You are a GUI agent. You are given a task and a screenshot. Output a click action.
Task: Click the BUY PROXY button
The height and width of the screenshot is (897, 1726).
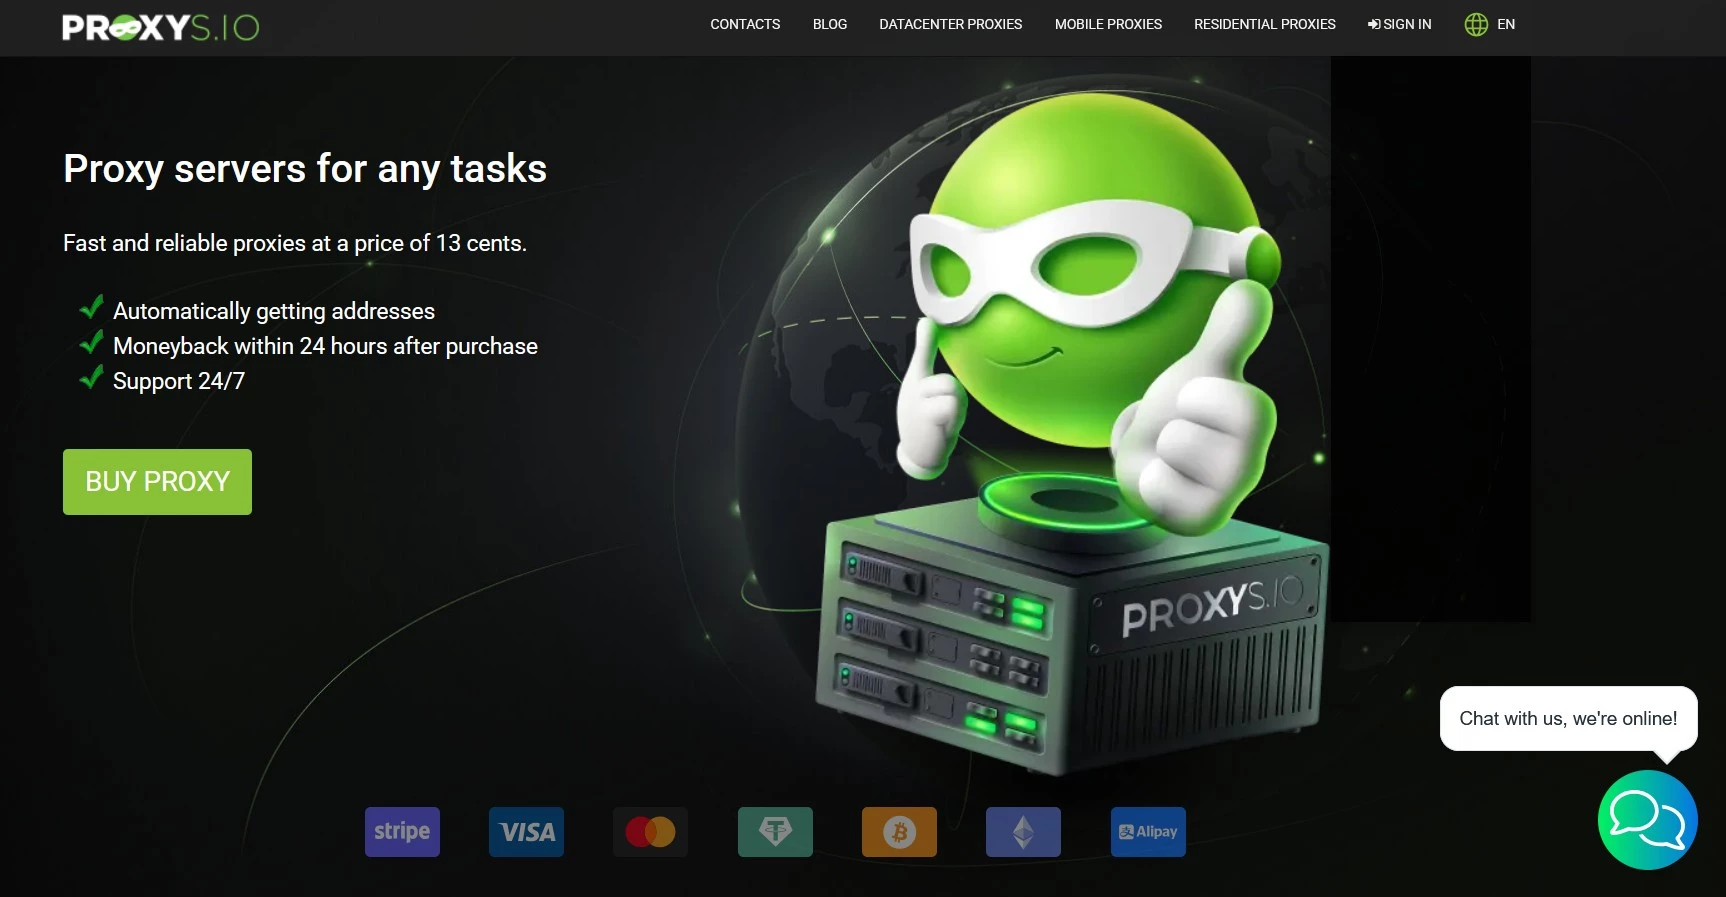(x=157, y=482)
